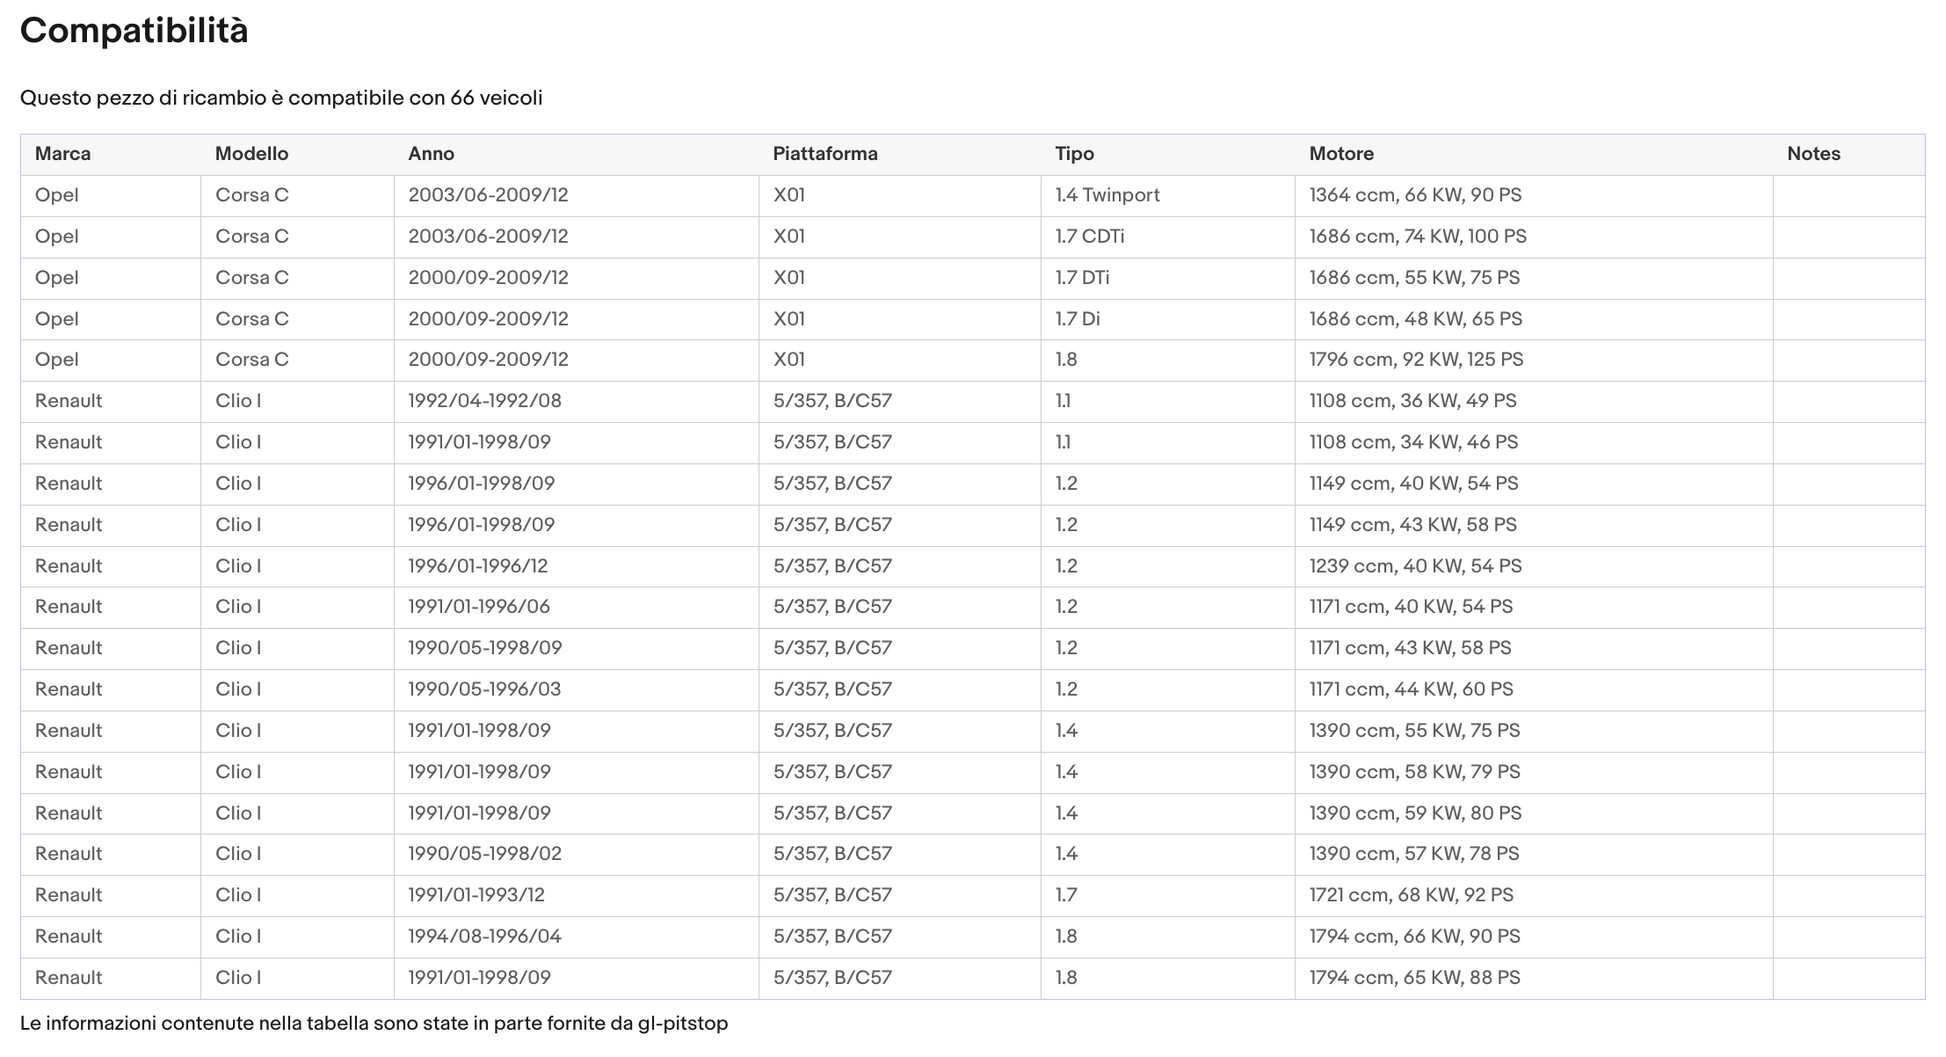1946x1057 pixels.
Task: Click the Marca column header
Action: (x=110, y=154)
